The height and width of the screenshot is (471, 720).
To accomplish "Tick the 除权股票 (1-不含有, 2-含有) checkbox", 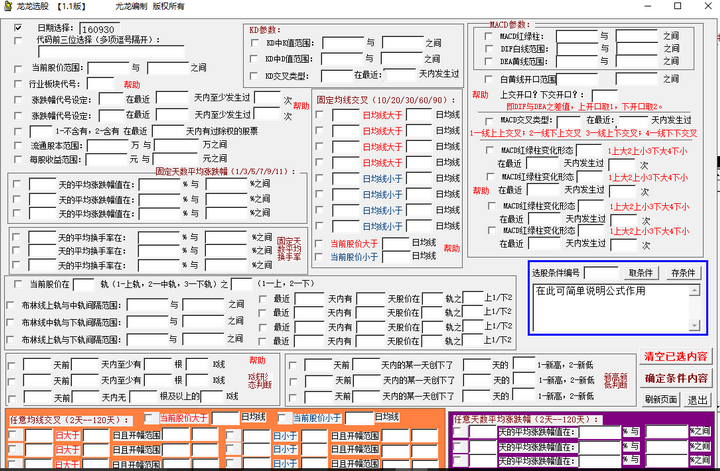I will (18, 131).
